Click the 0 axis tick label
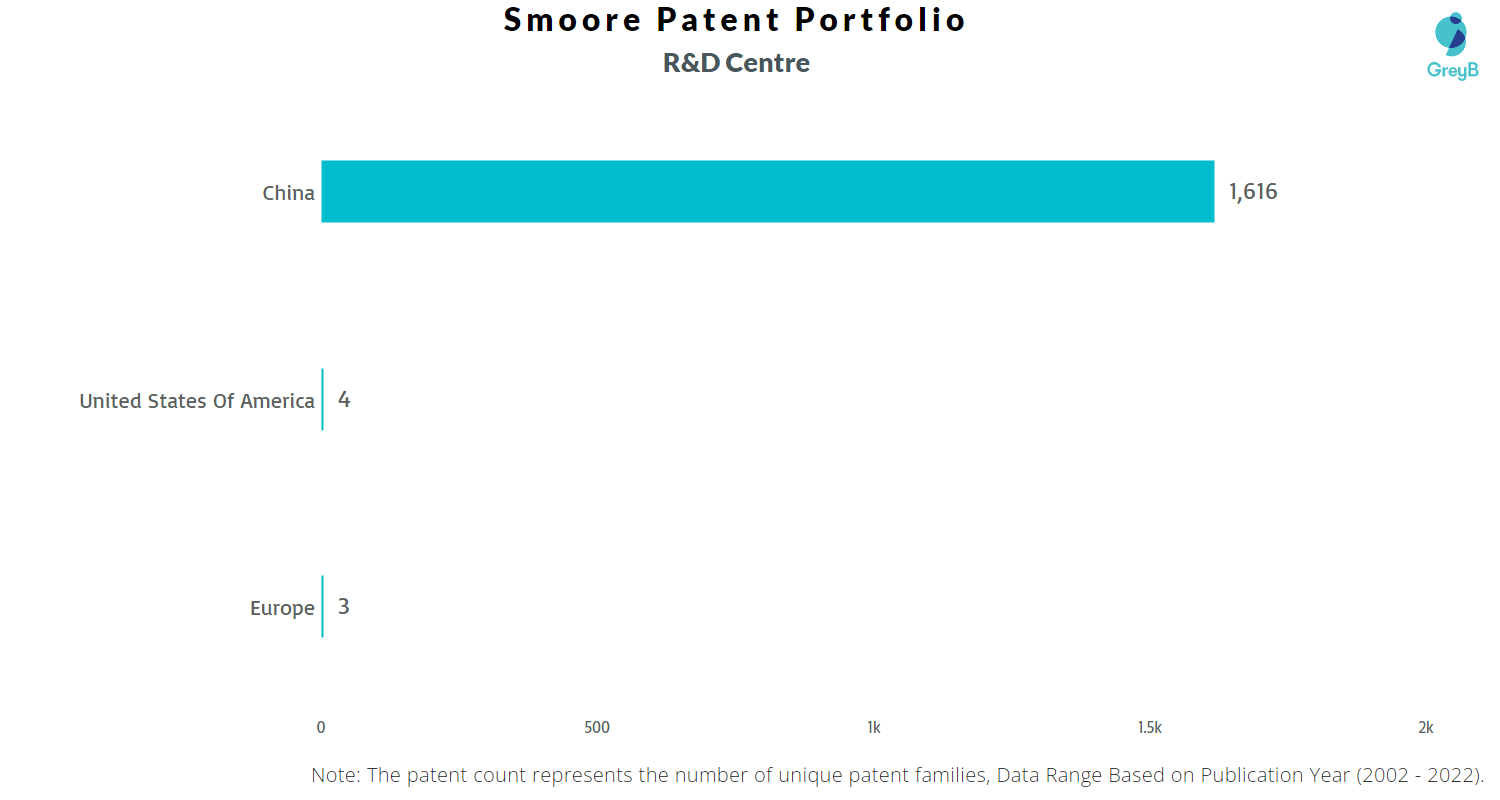 pos(321,728)
